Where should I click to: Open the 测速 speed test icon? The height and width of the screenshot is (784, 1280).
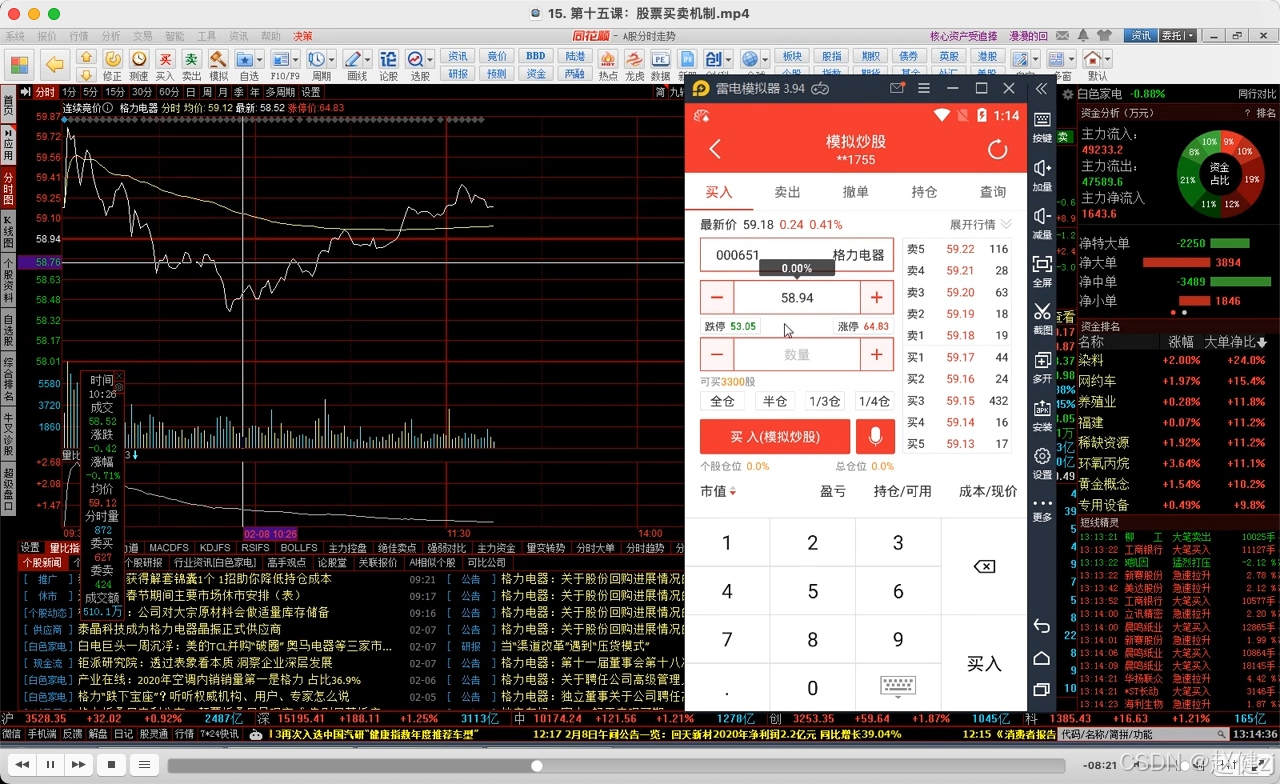pyautogui.click(x=139, y=65)
